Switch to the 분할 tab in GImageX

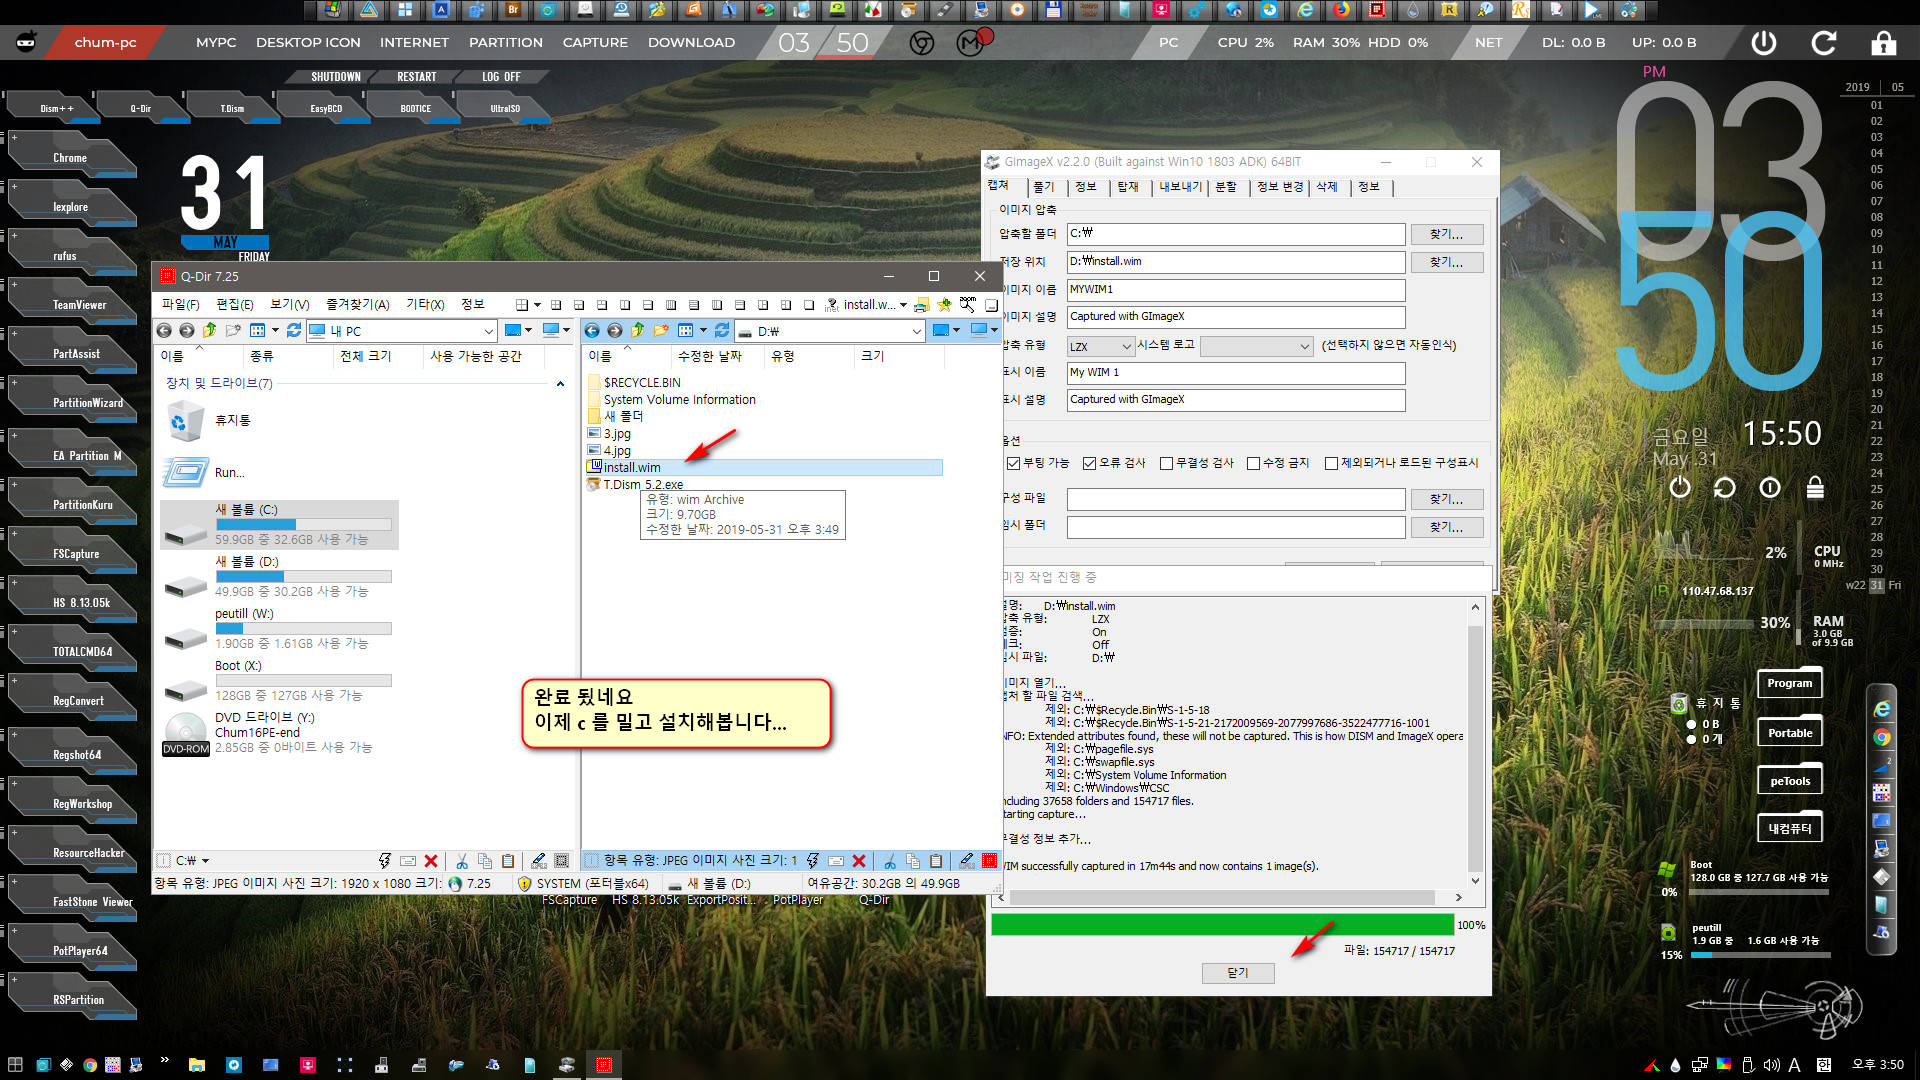[x=1225, y=187]
